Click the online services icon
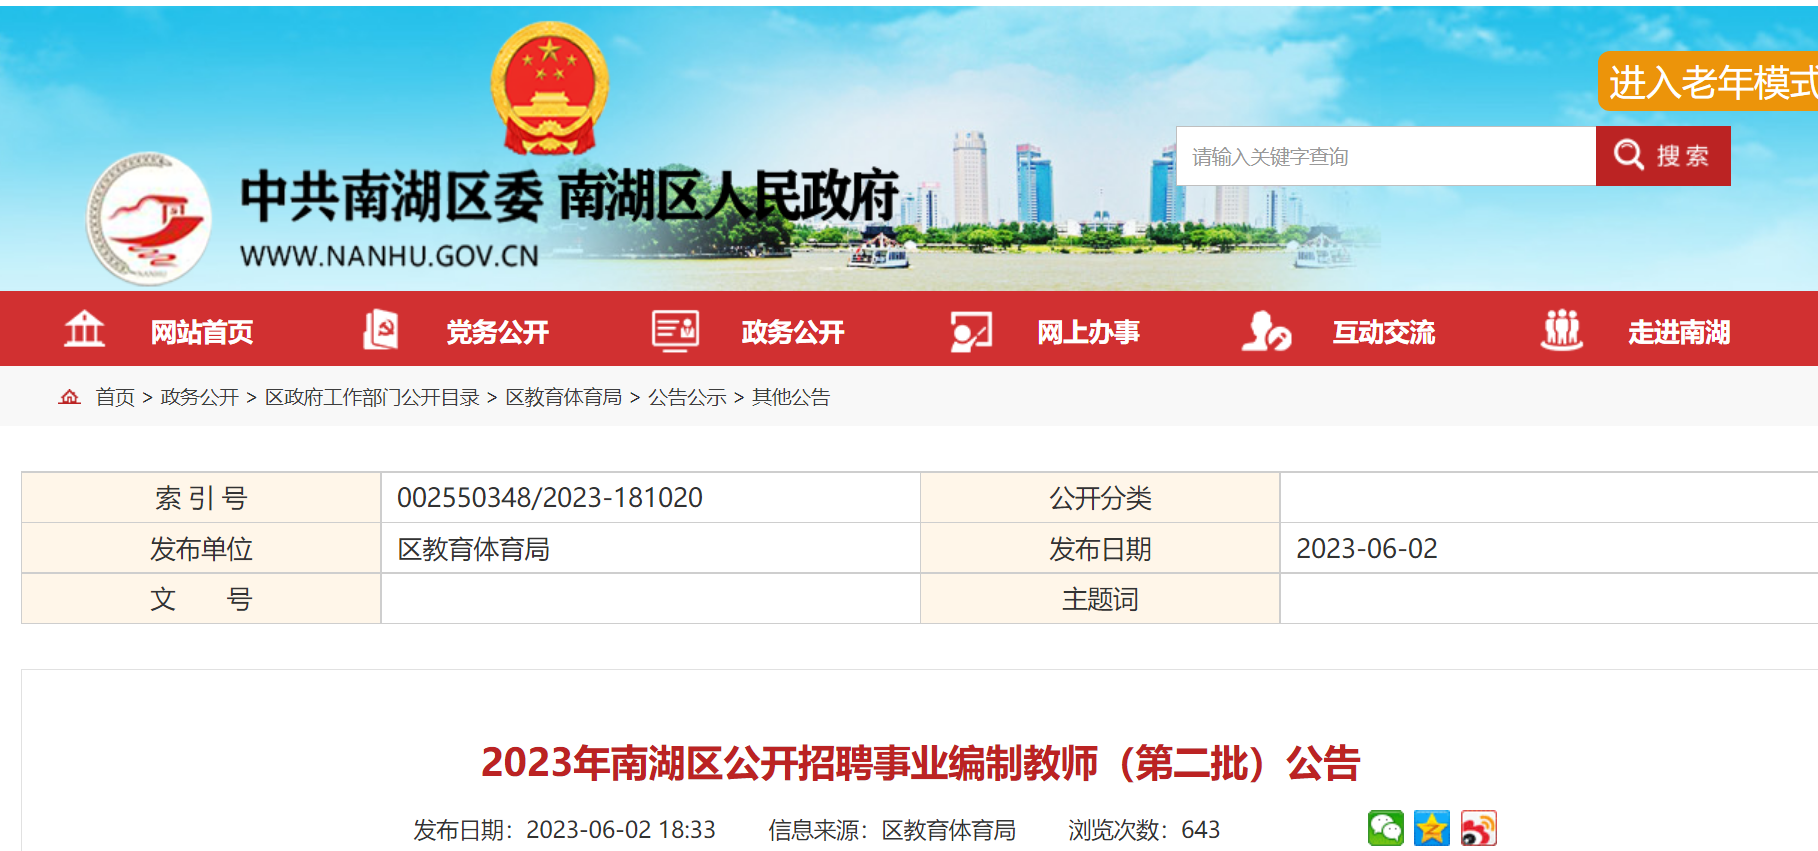The height and width of the screenshot is (851, 1818). pos(971,331)
